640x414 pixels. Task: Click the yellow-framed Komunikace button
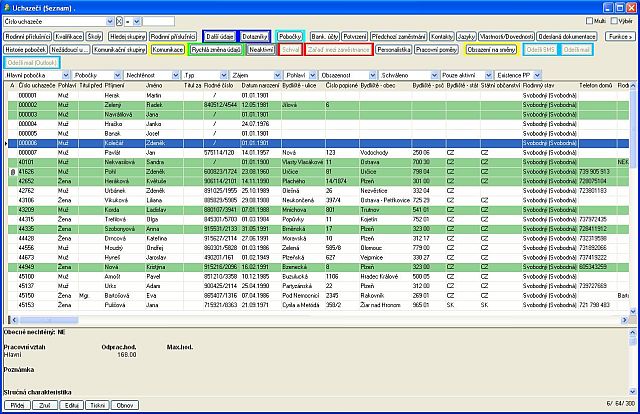[x=168, y=50]
